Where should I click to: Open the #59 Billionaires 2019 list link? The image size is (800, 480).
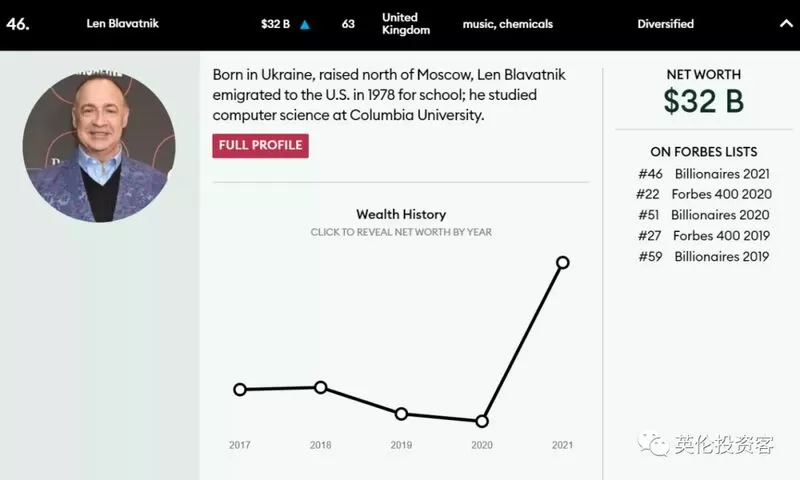704,257
